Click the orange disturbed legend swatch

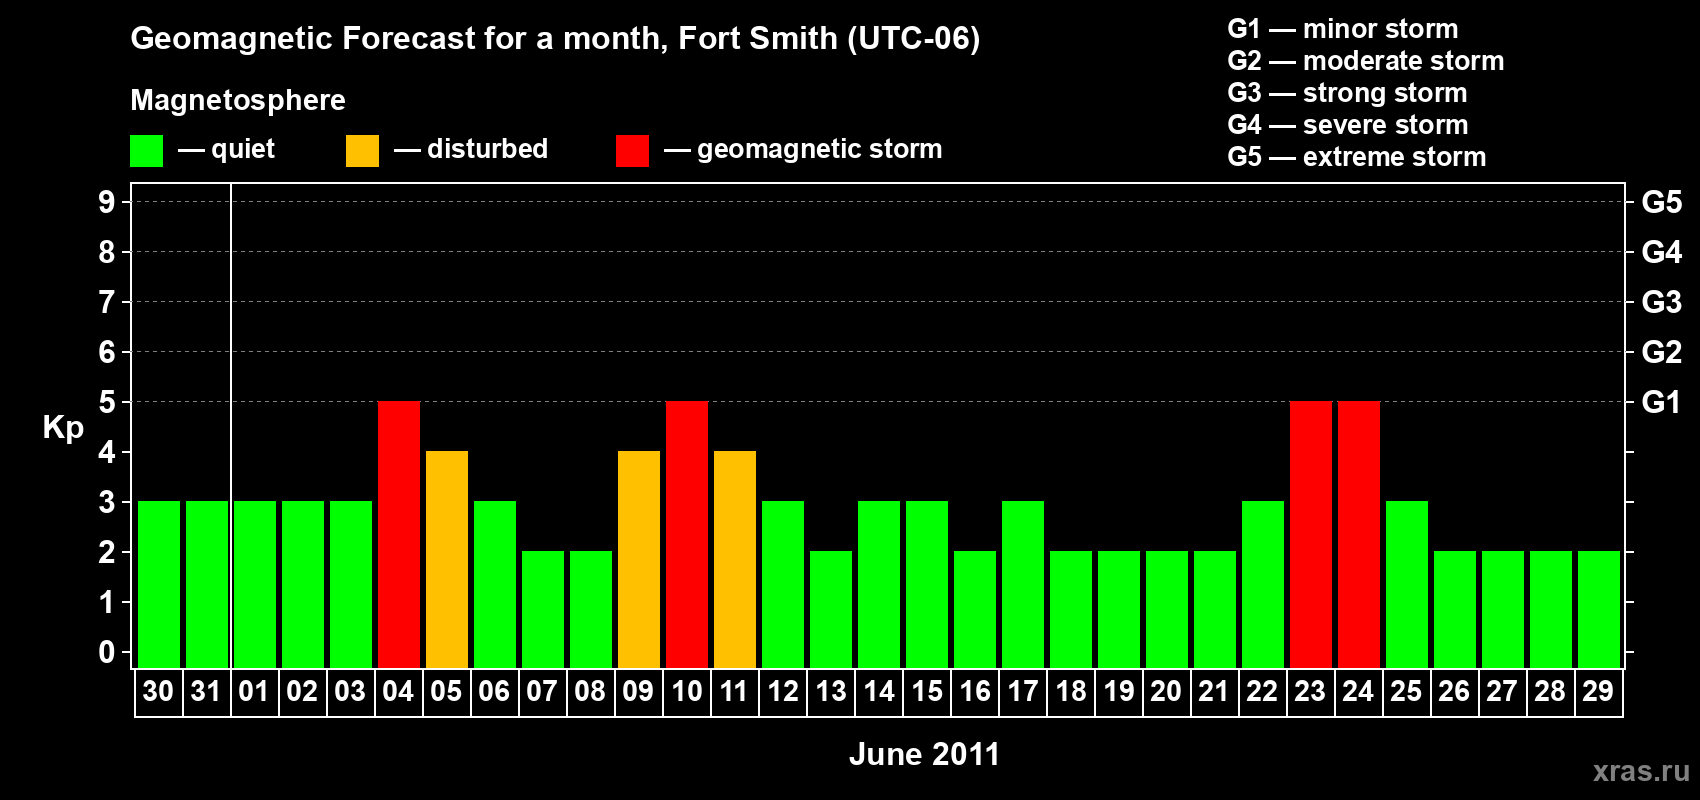362,151
